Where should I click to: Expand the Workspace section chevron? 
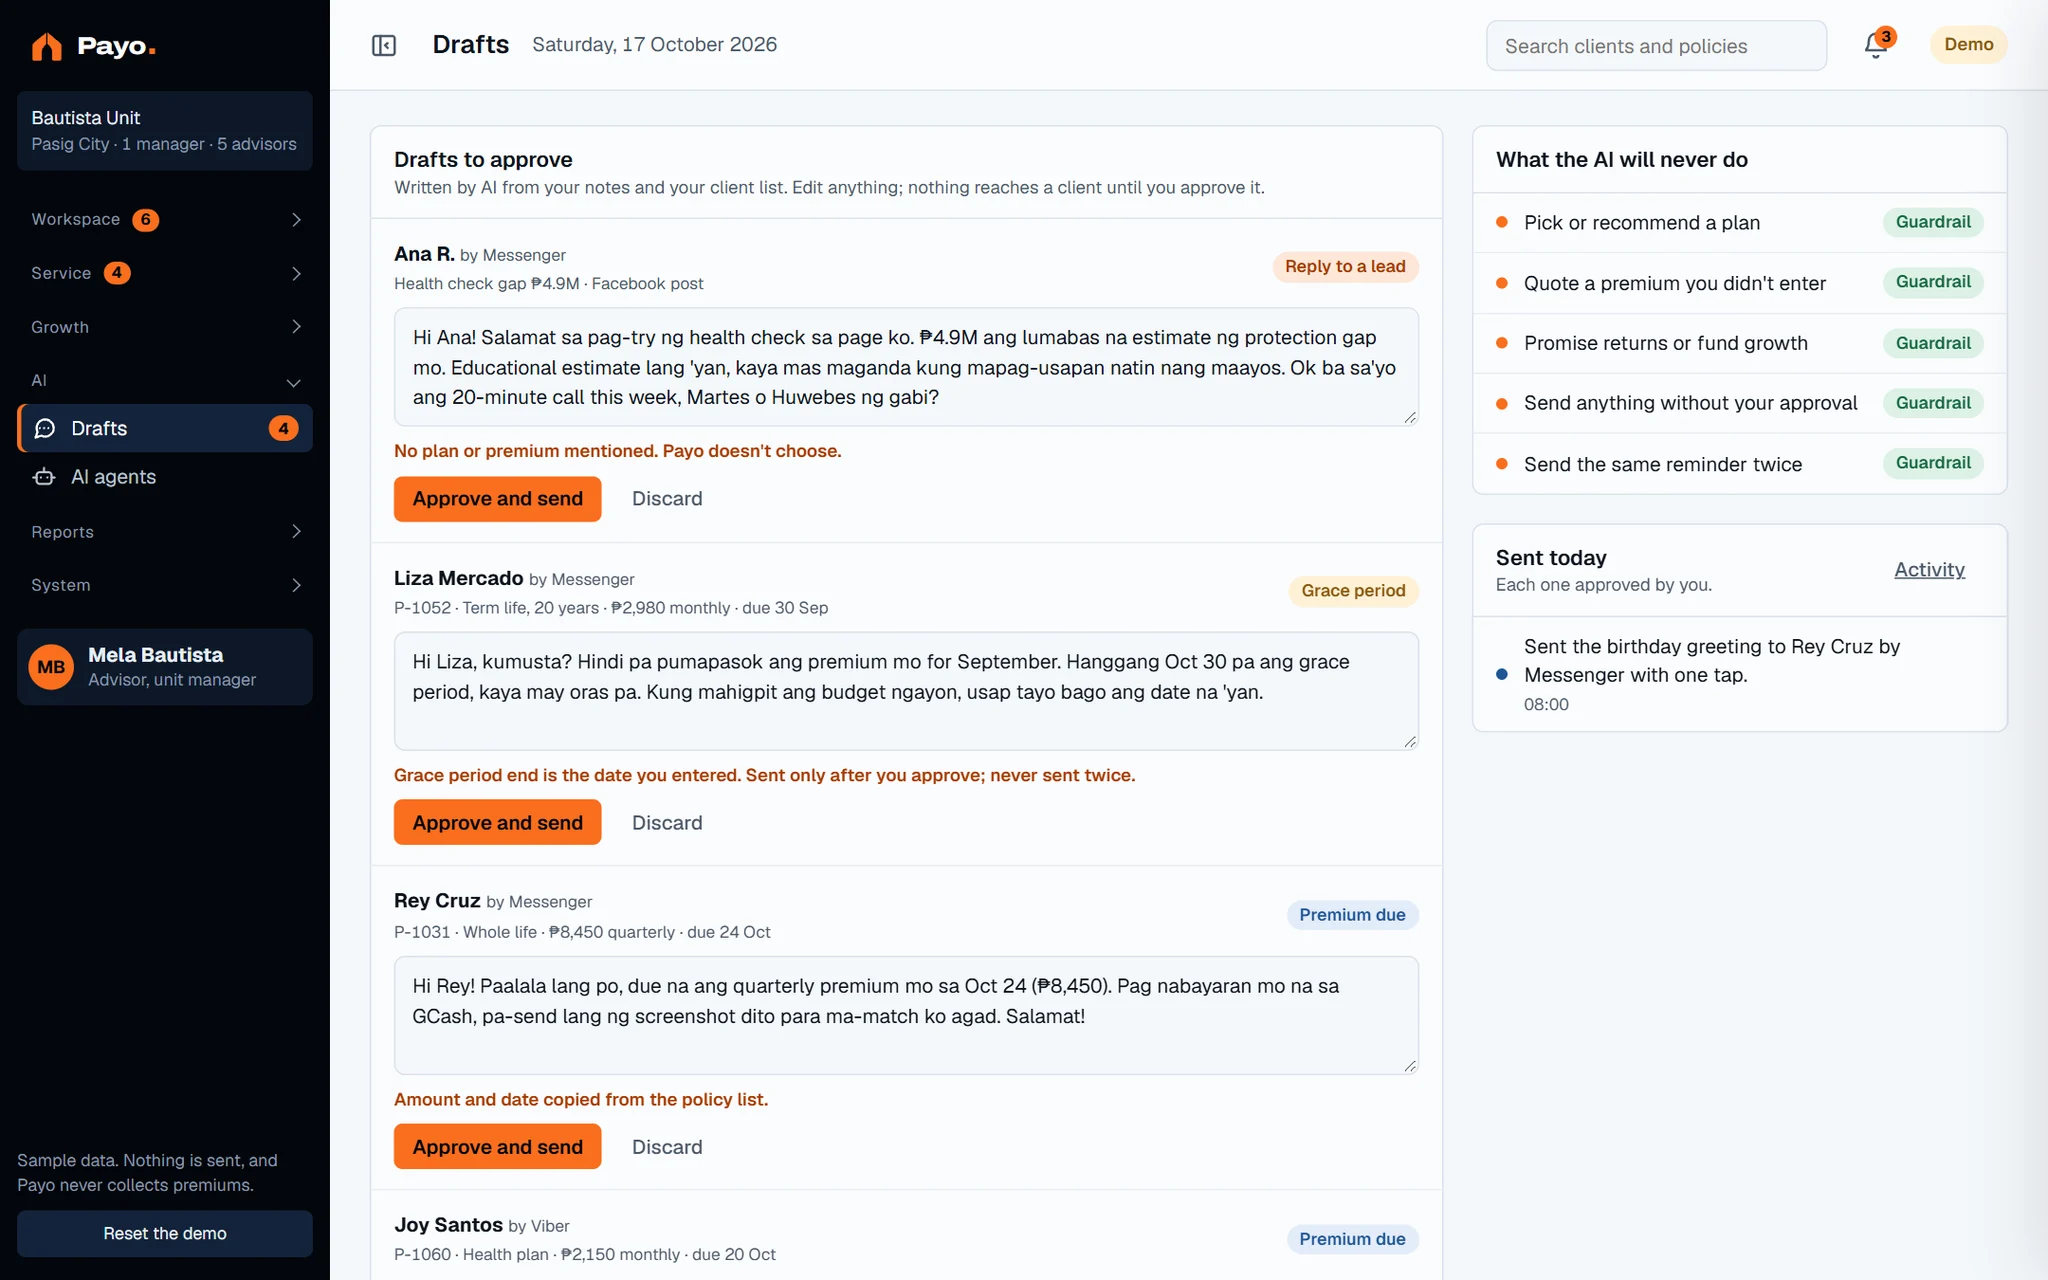(296, 220)
